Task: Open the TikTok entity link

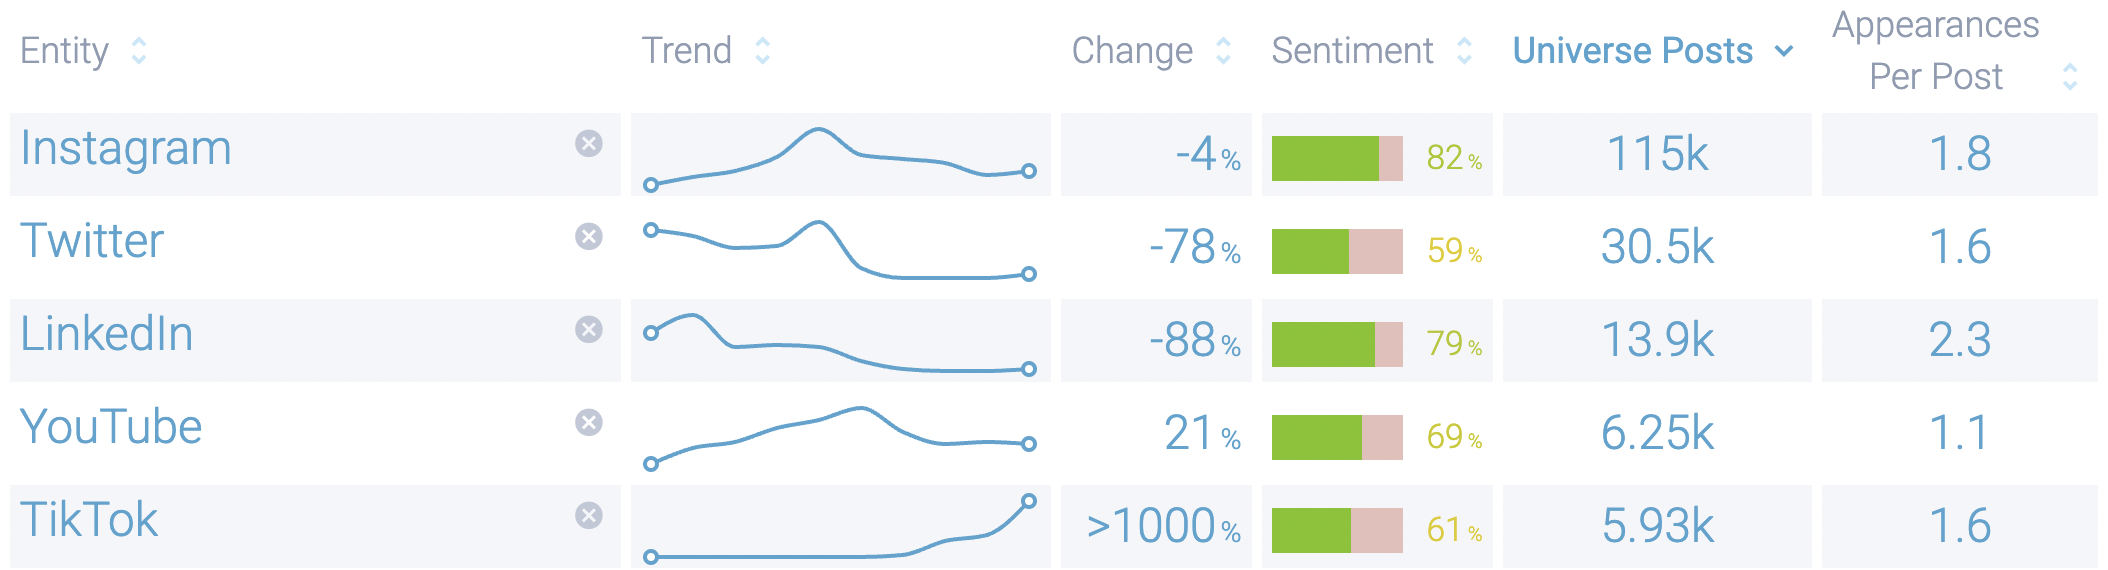Action: [89, 521]
